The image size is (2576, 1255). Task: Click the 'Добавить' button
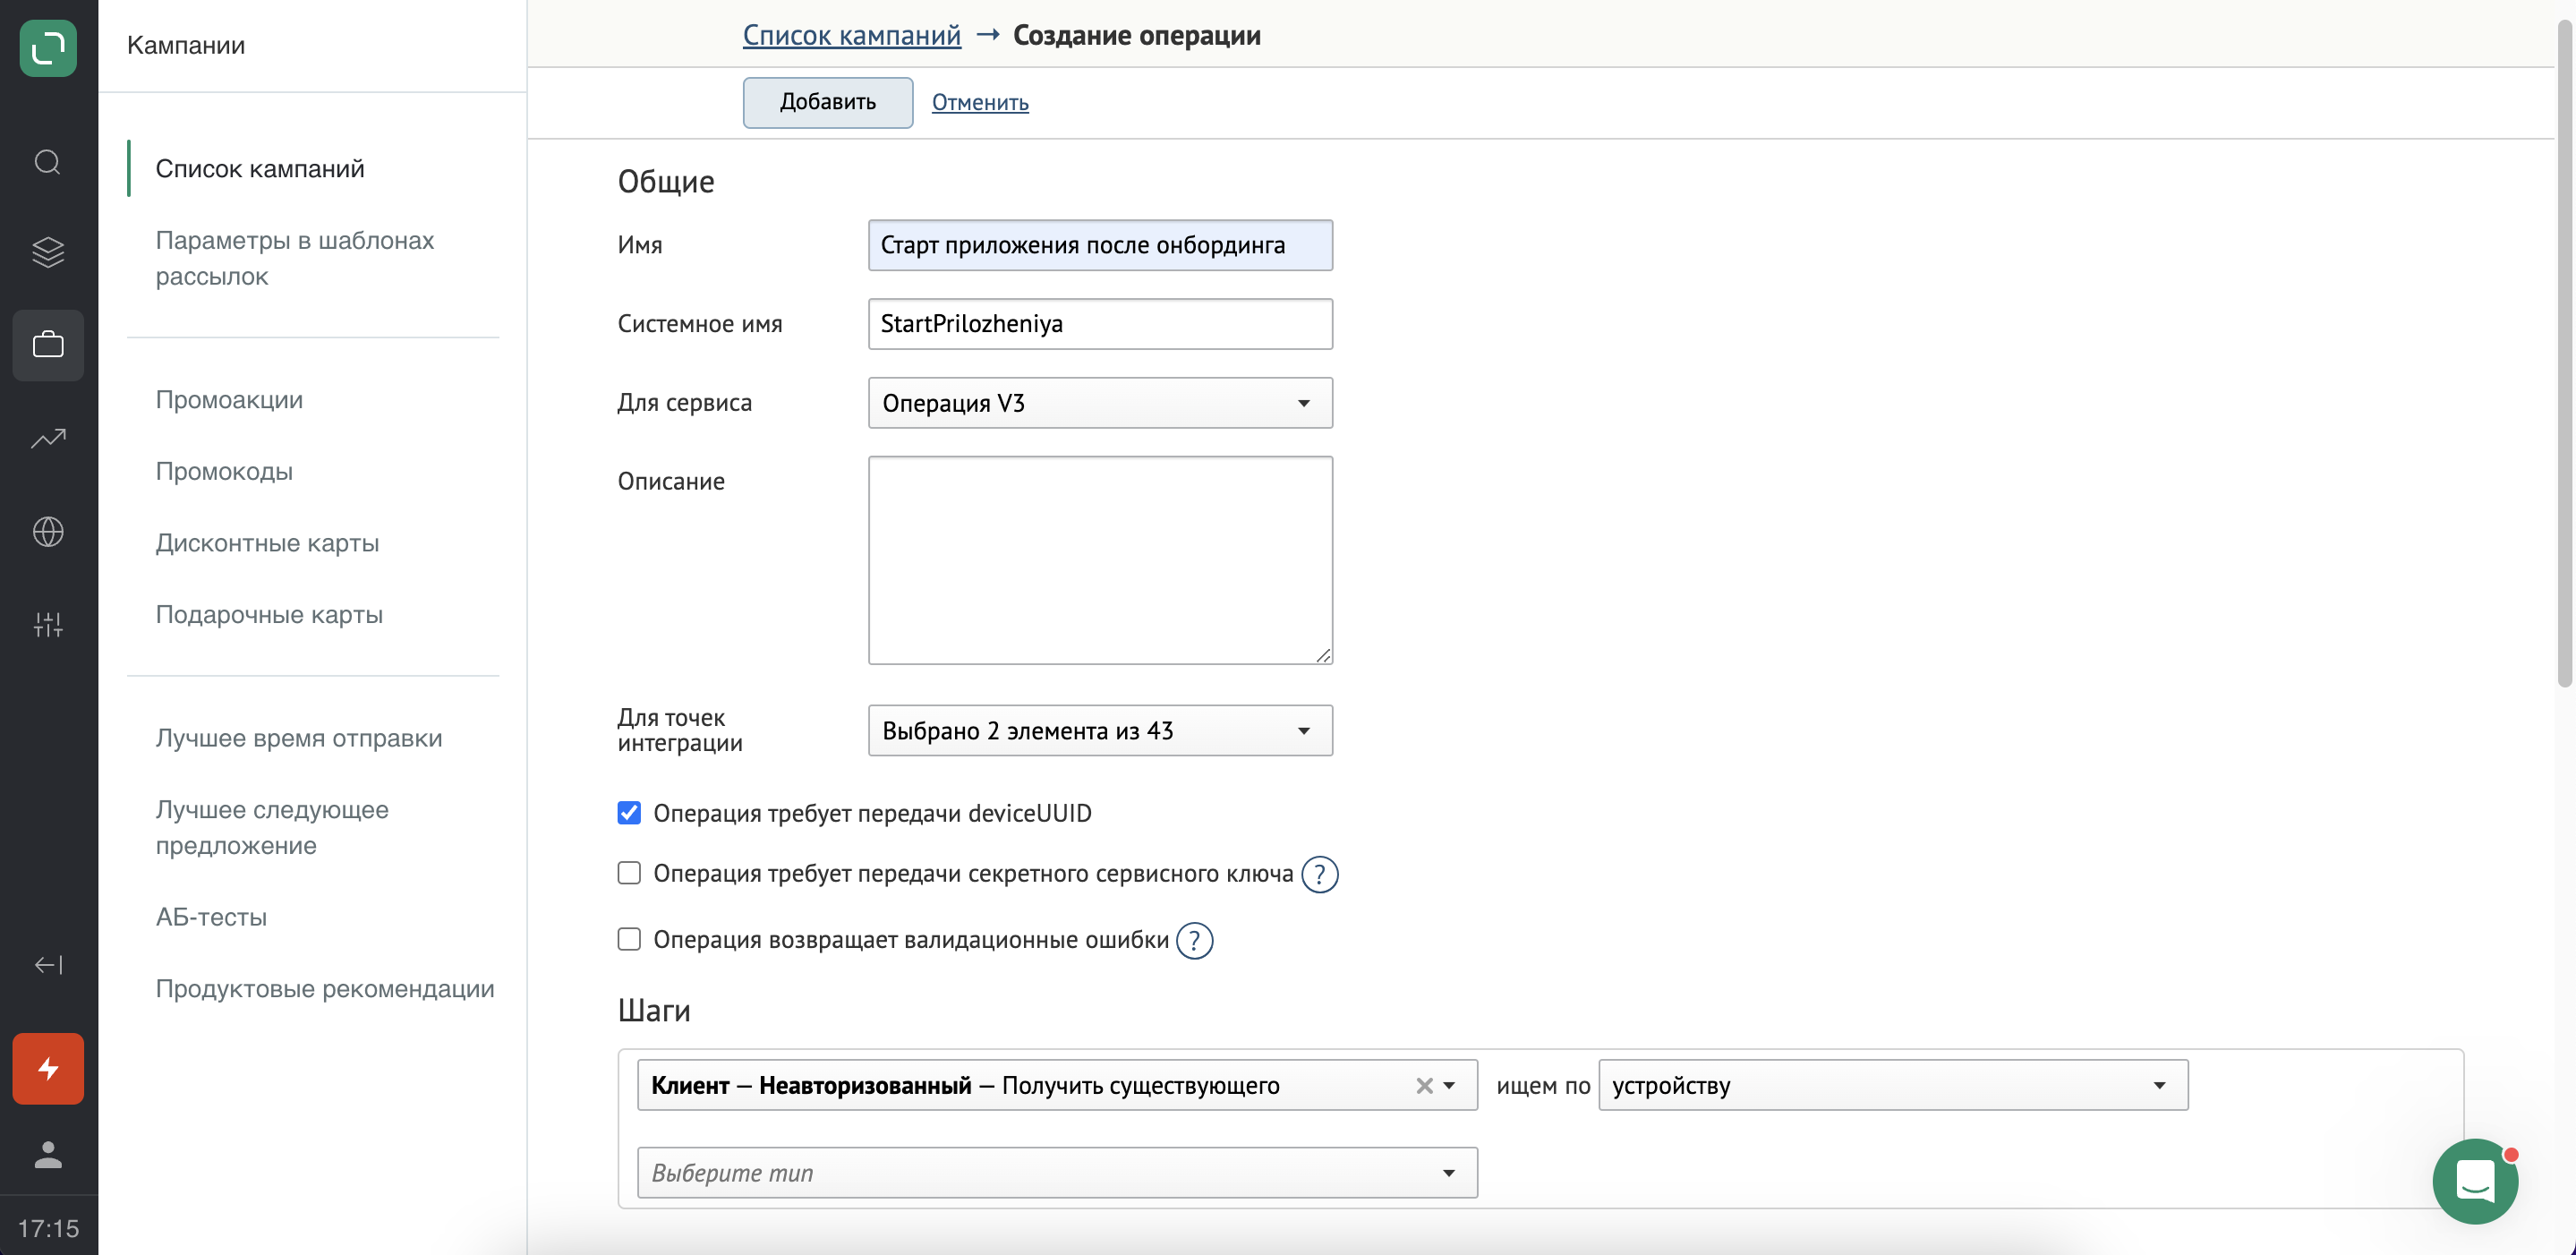(827, 102)
